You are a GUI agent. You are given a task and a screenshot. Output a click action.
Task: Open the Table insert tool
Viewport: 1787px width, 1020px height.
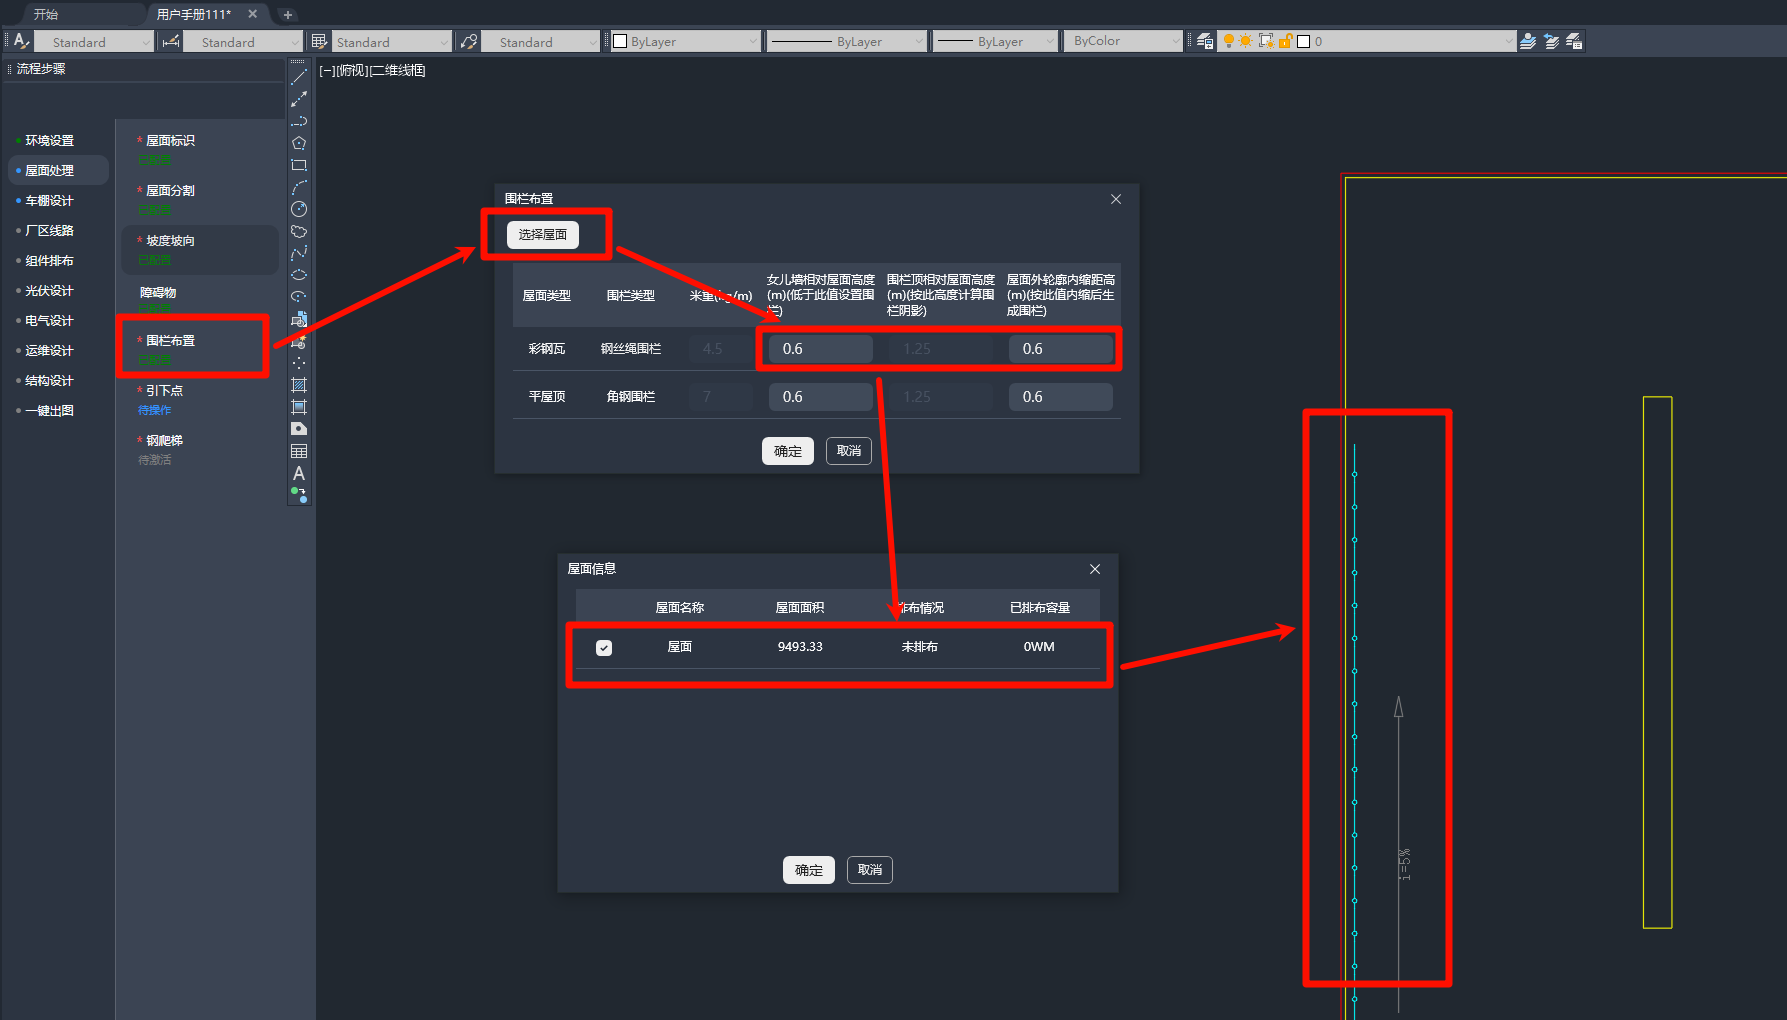point(298,451)
